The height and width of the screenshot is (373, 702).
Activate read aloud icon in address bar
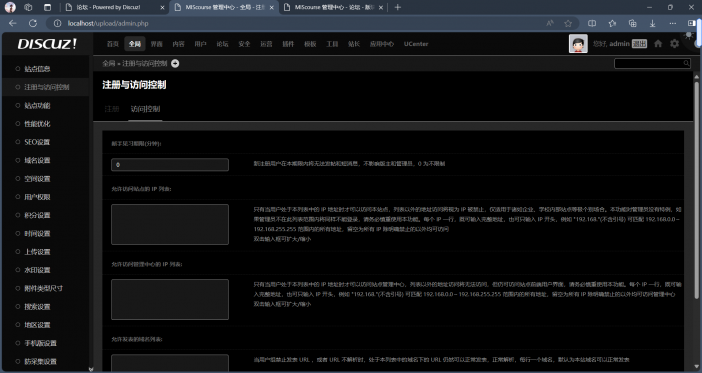click(x=550, y=23)
